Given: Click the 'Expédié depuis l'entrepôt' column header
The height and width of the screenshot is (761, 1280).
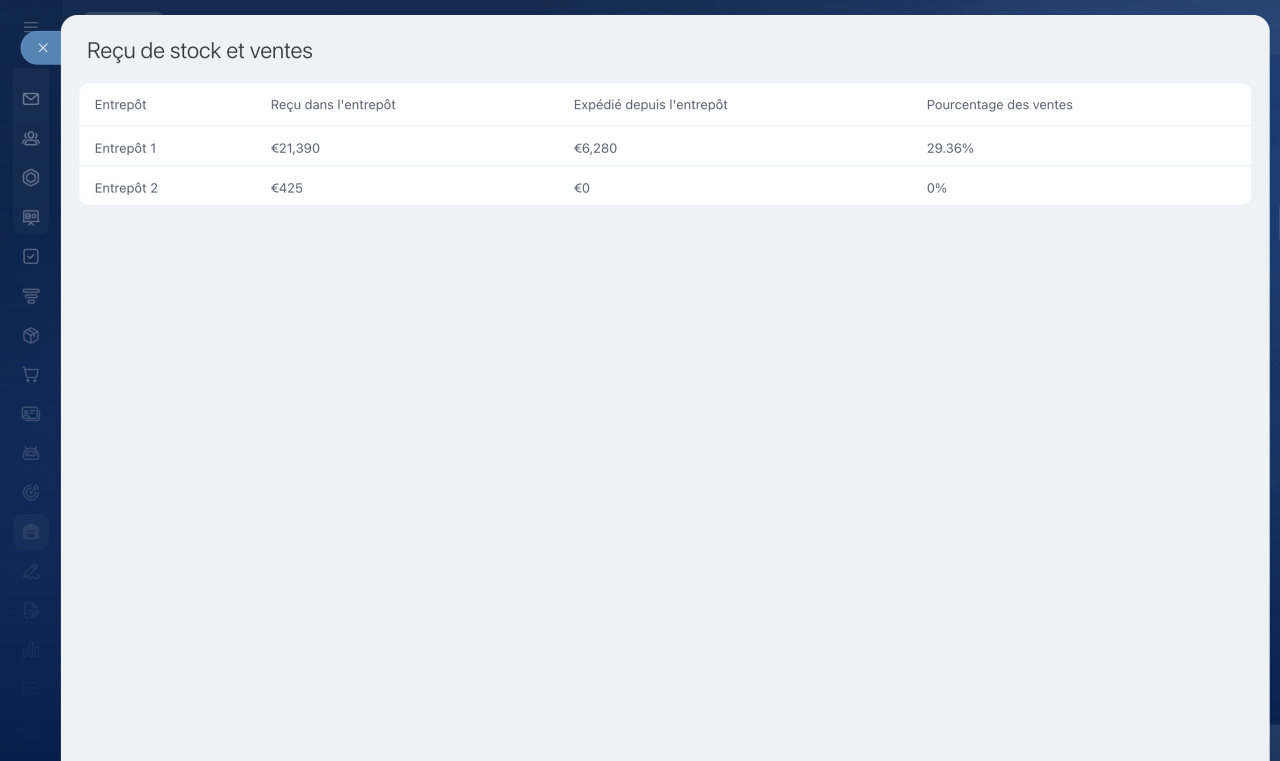Looking at the screenshot, I should point(650,105).
